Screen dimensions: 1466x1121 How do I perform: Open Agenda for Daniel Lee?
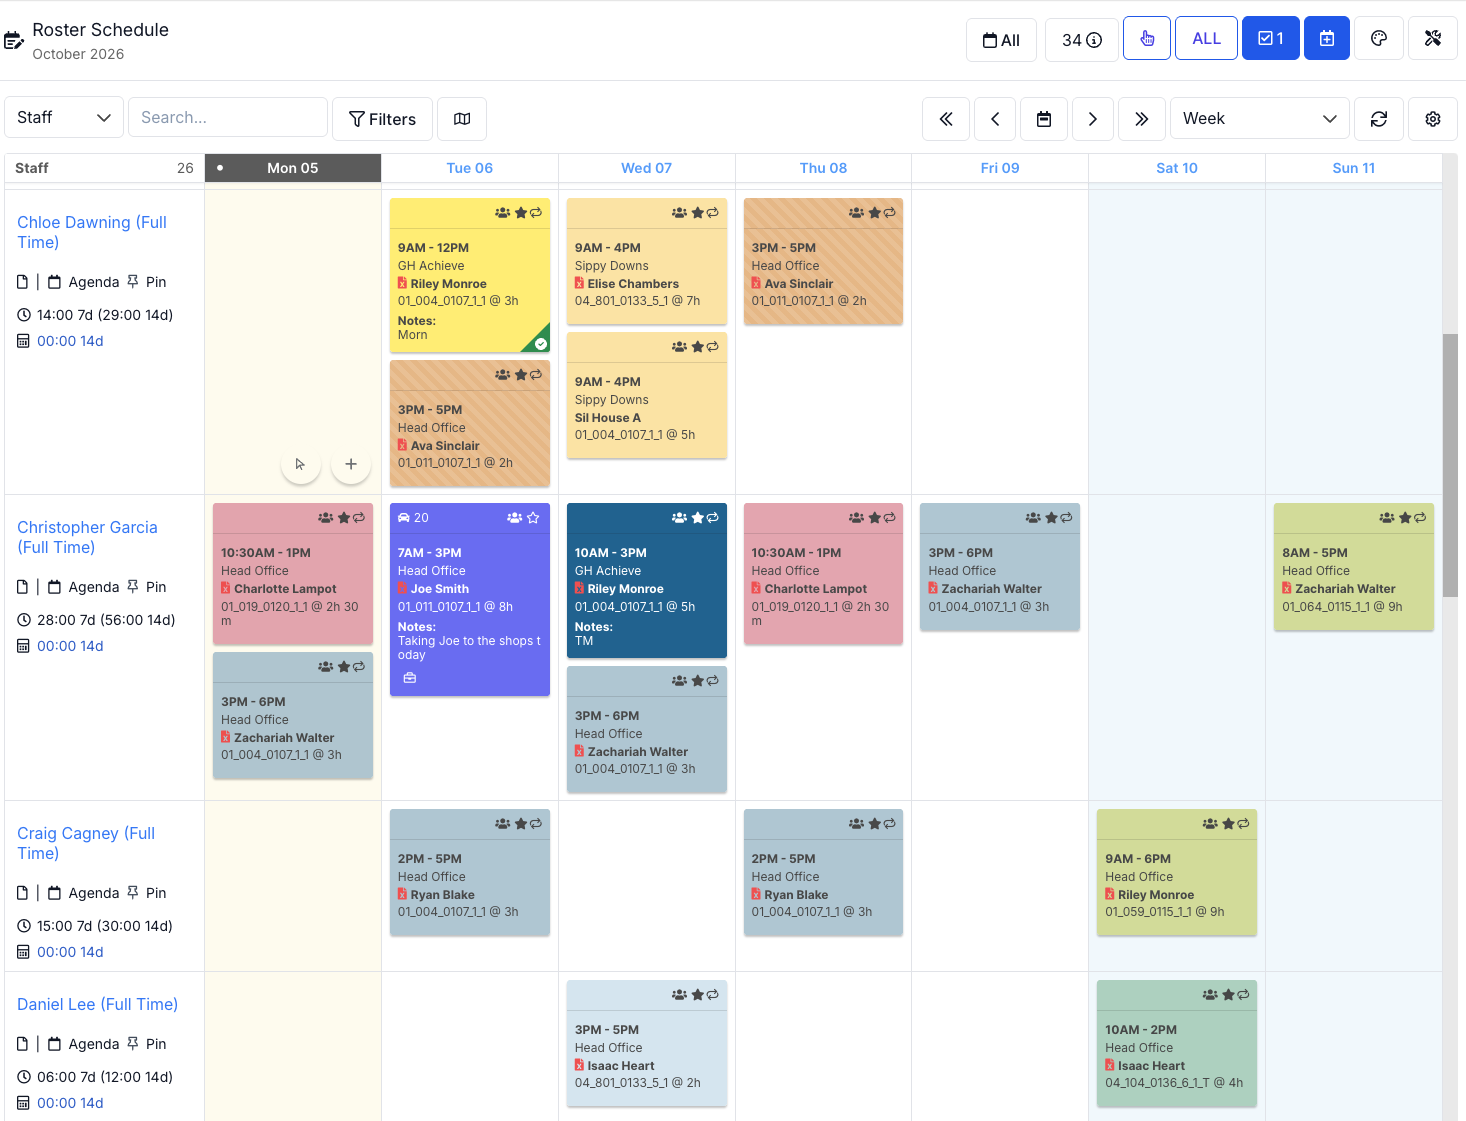point(83,1044)
